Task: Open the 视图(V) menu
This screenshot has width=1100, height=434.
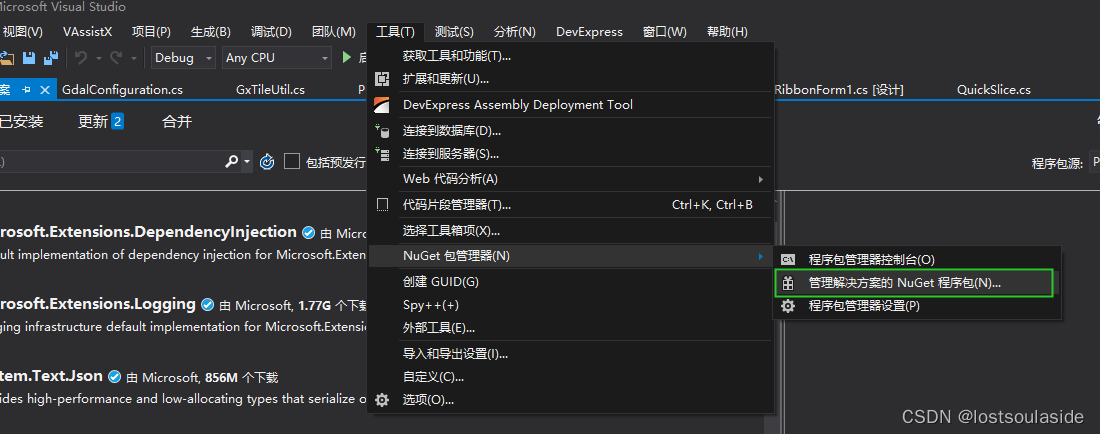Action: coord(23,32)
